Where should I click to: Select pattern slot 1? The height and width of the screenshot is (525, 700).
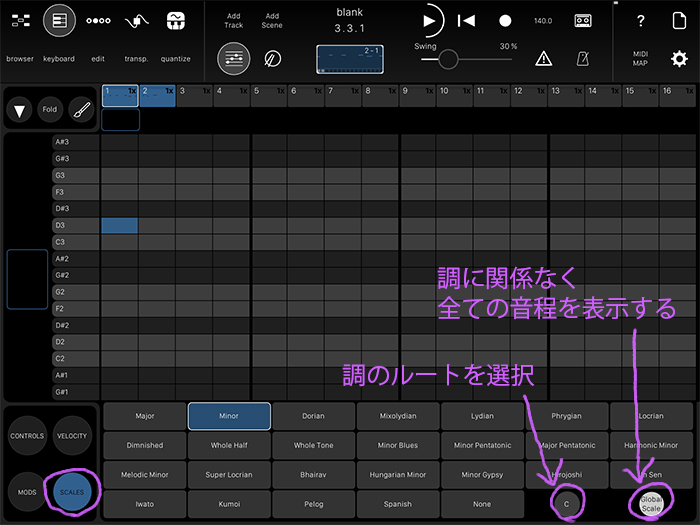point(120,96)
